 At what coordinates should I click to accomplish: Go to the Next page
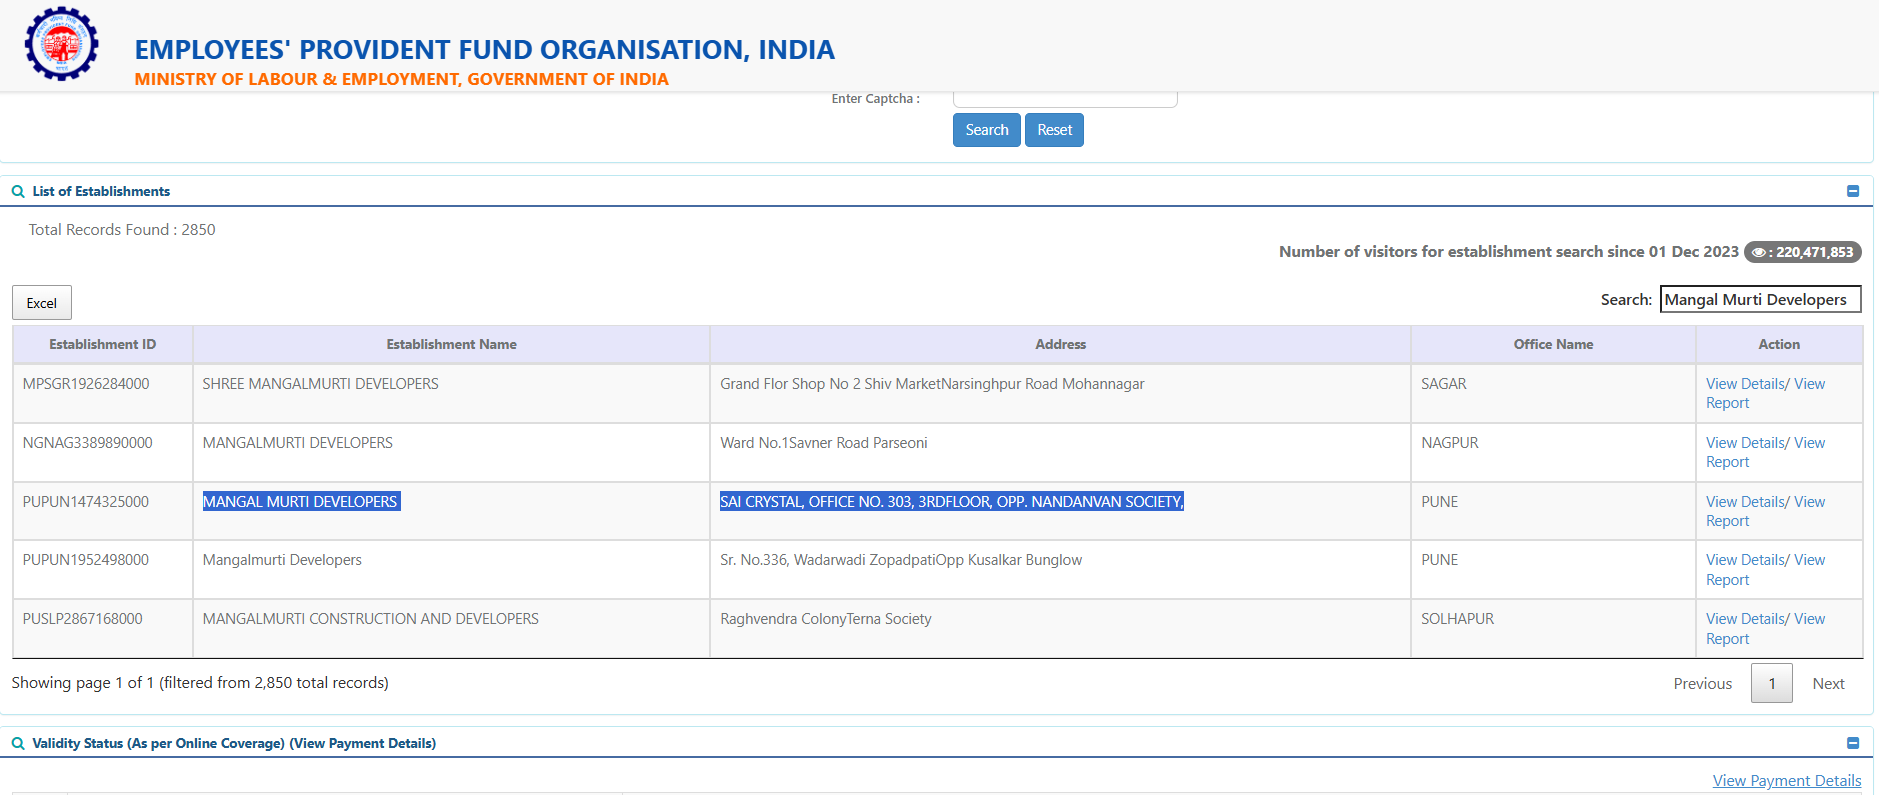pos(1827,684)
